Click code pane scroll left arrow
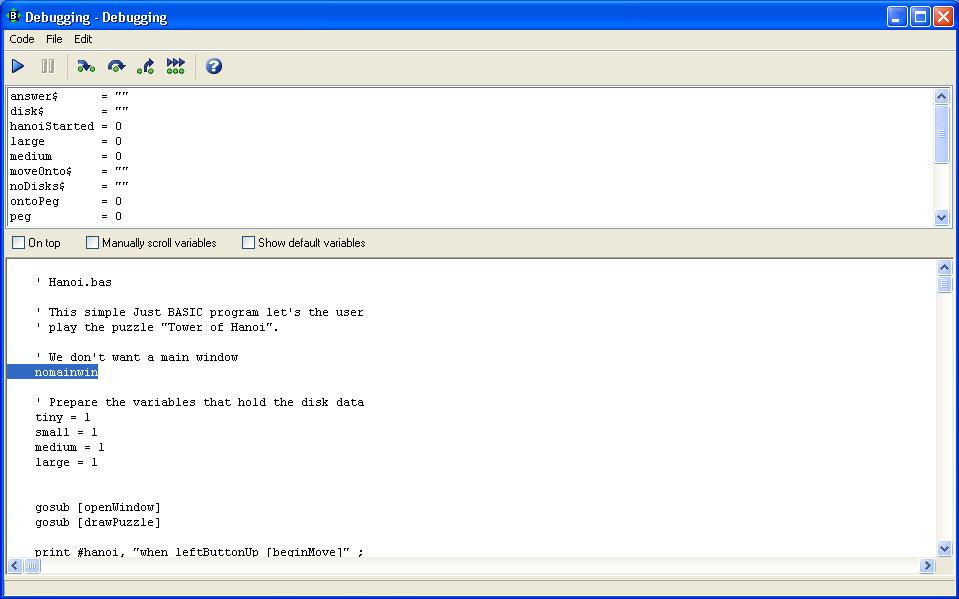This screenshot has width=959, height=599. (15, 566)
